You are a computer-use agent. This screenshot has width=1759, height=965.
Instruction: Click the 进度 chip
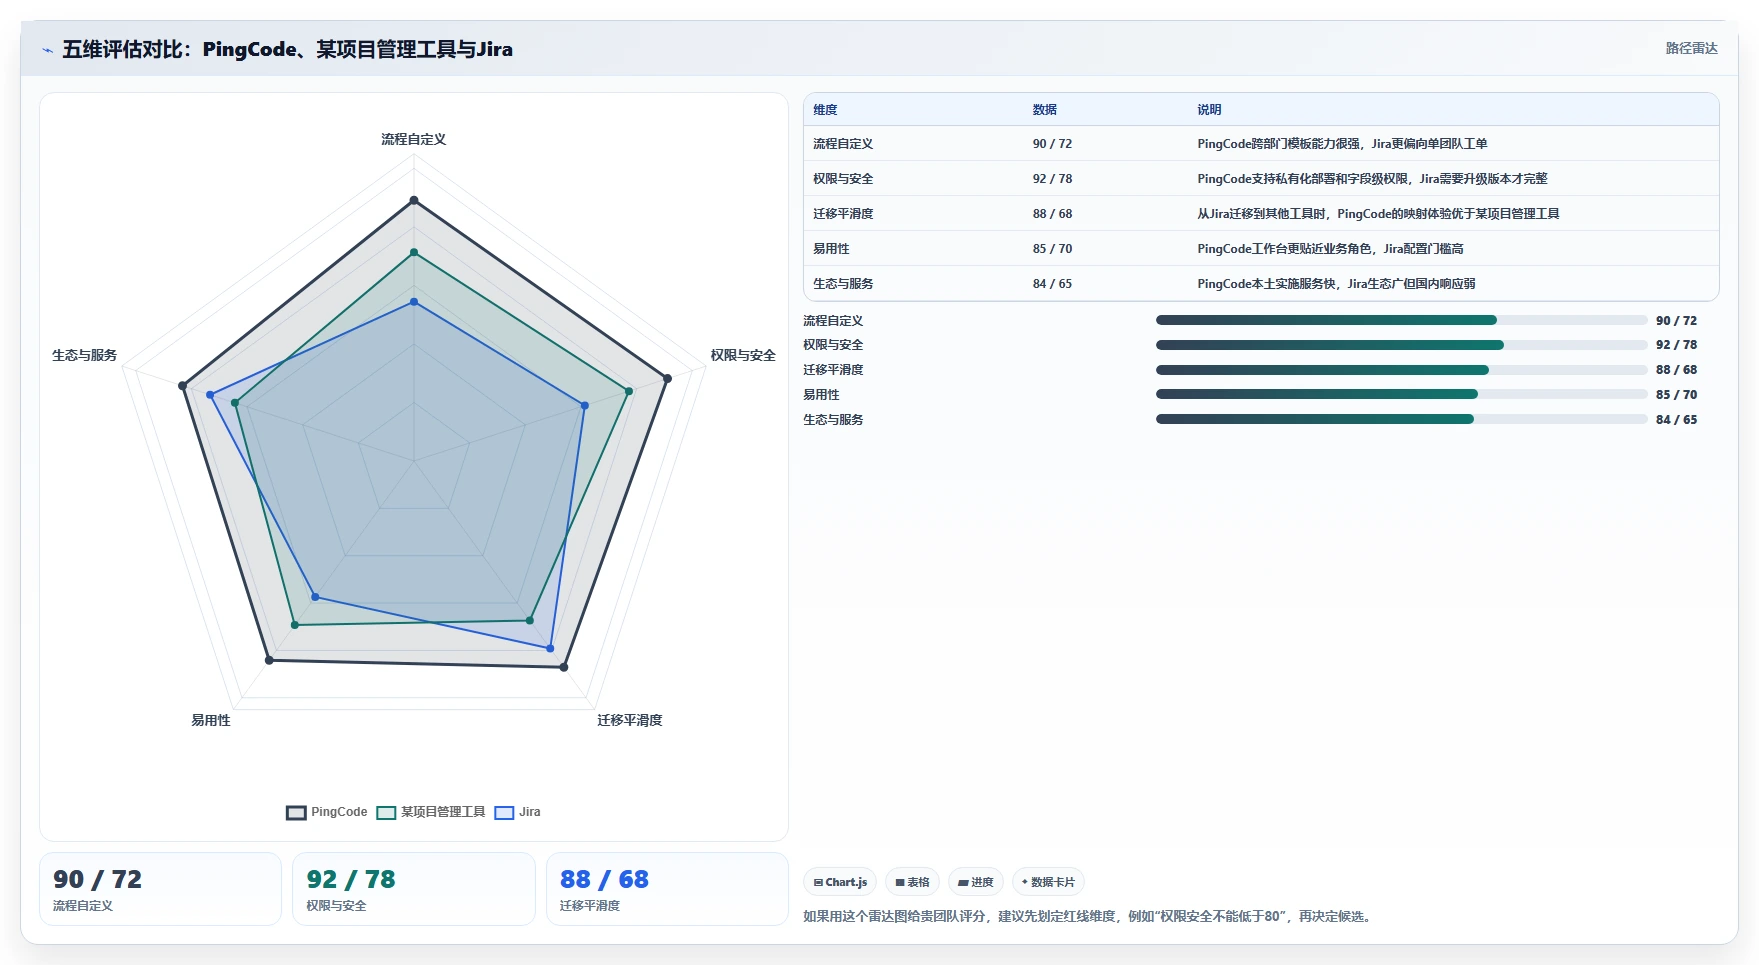click(976, 882)
